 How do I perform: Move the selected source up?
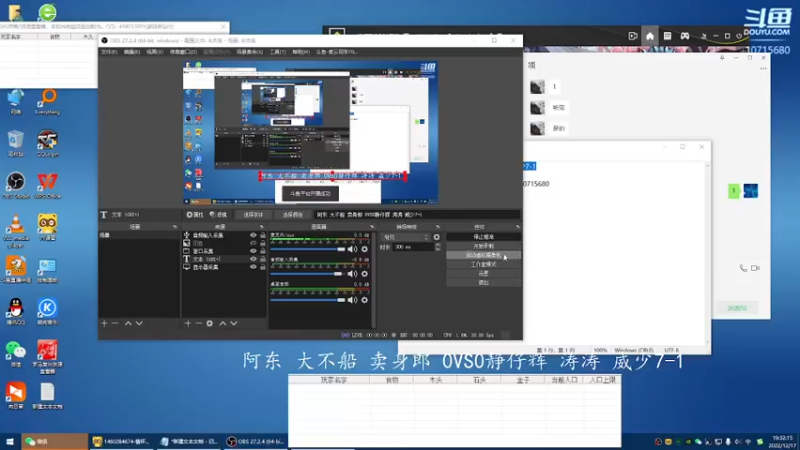pos(223,323)
